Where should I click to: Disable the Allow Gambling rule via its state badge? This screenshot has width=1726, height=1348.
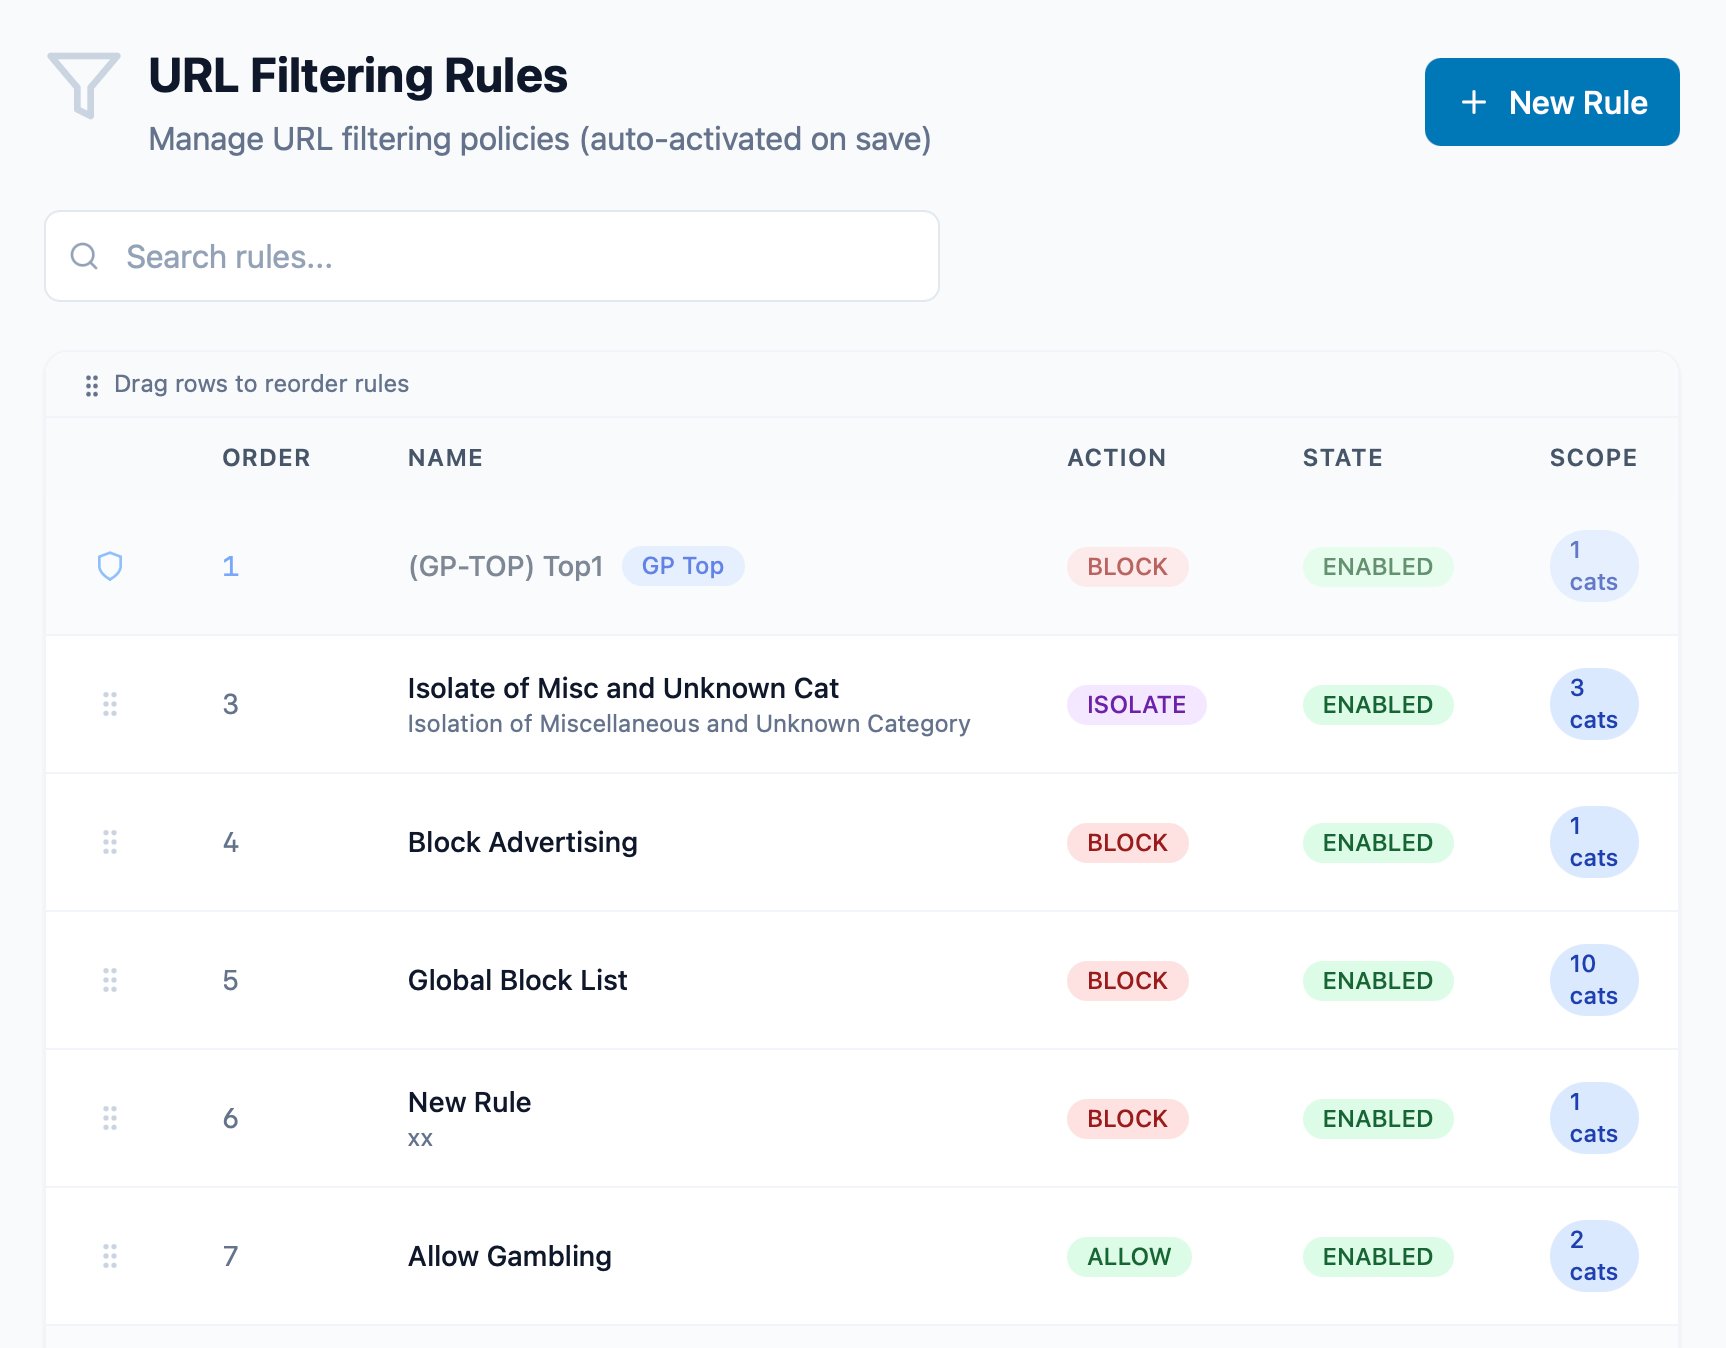click(1377, 1256)
